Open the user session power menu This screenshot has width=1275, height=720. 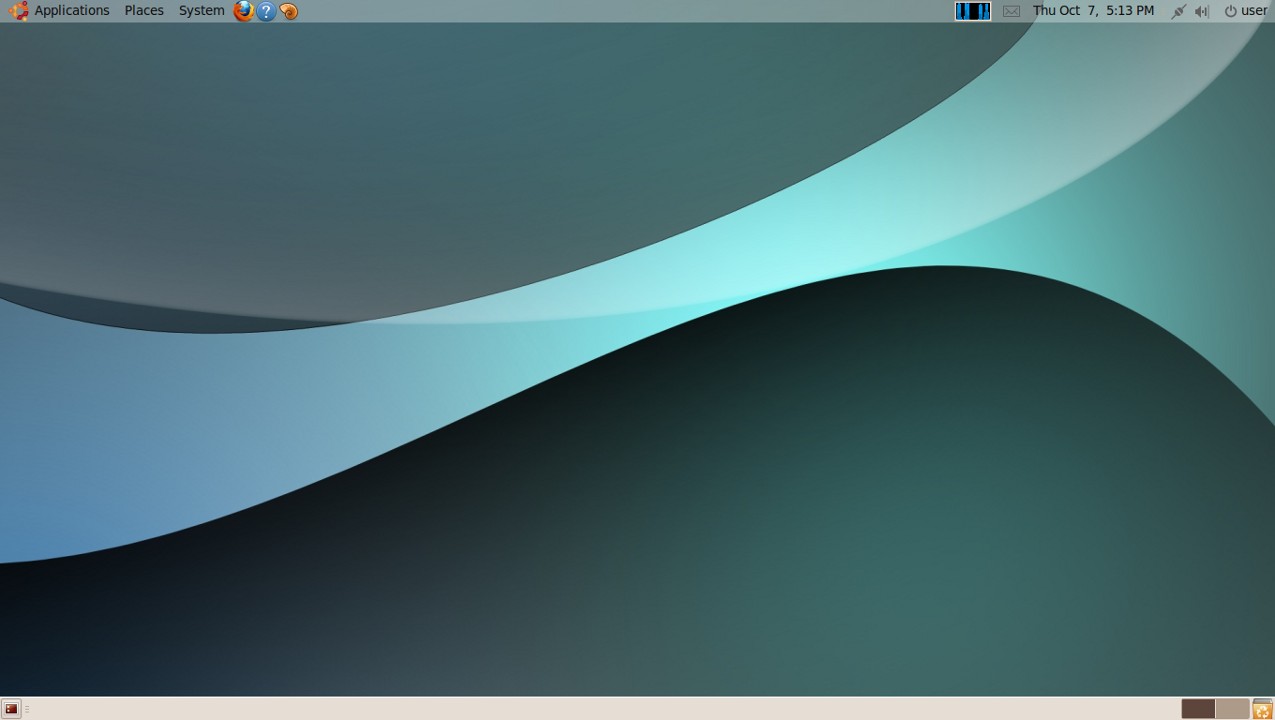1245,11
